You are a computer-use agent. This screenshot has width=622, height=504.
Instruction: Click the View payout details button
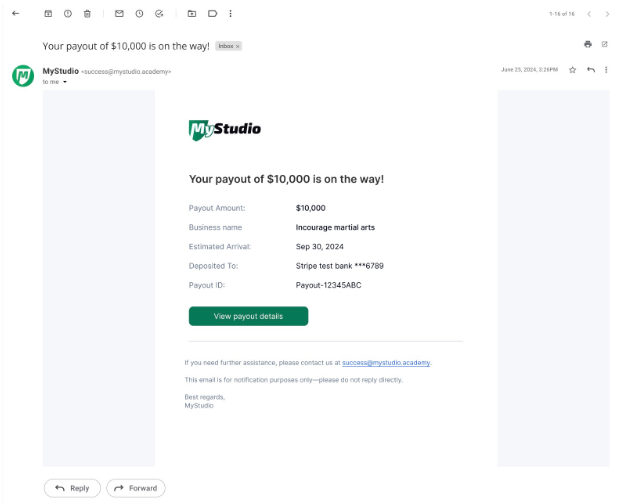248,316
